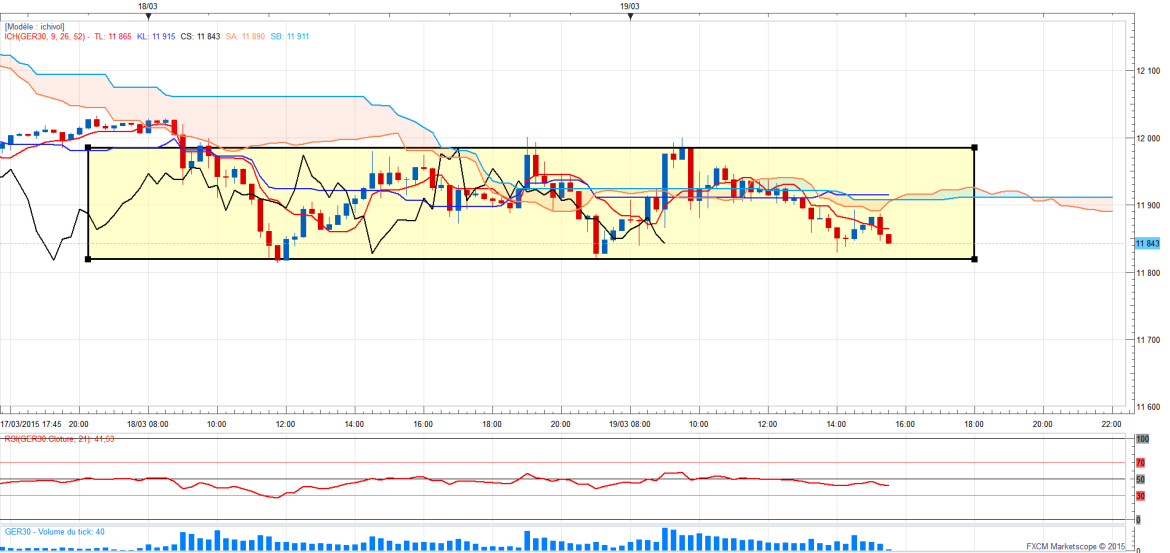Click the 19/03 08:00 time axis label
The image size is (1170, 553).
(629, 423)
